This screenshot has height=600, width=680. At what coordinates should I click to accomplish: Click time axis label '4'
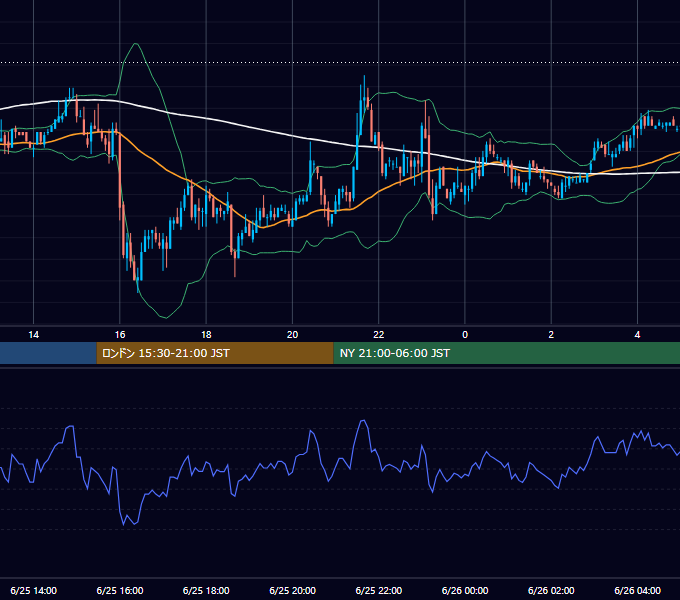[637, 334]
